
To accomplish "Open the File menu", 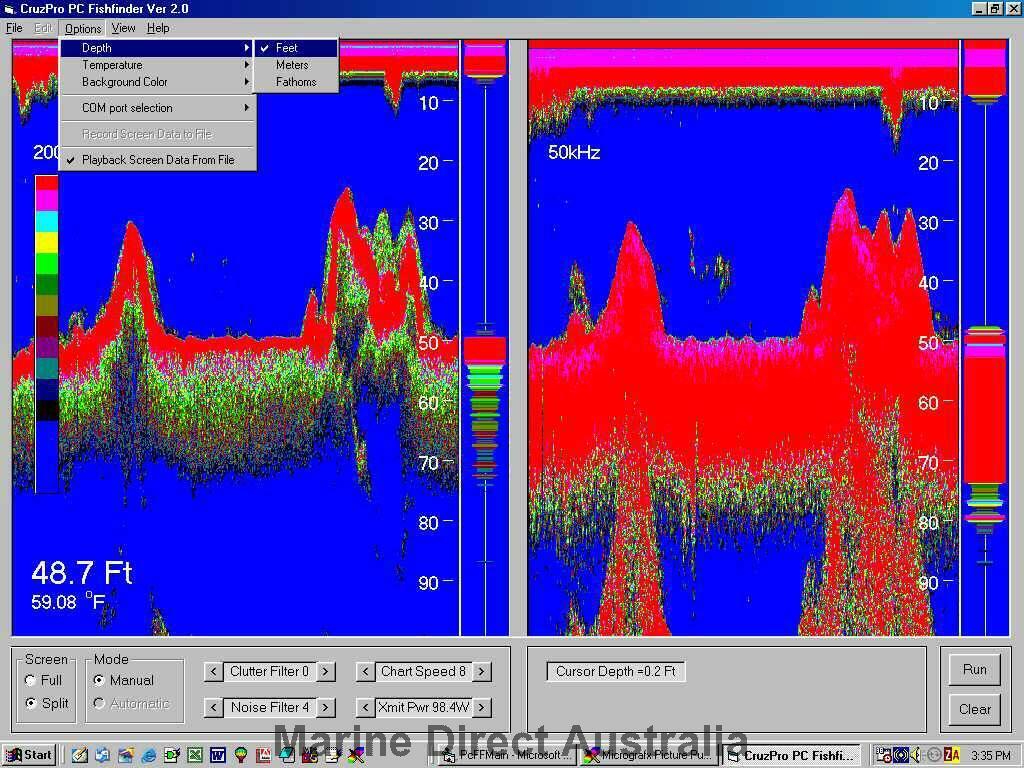I will (14, 28).
